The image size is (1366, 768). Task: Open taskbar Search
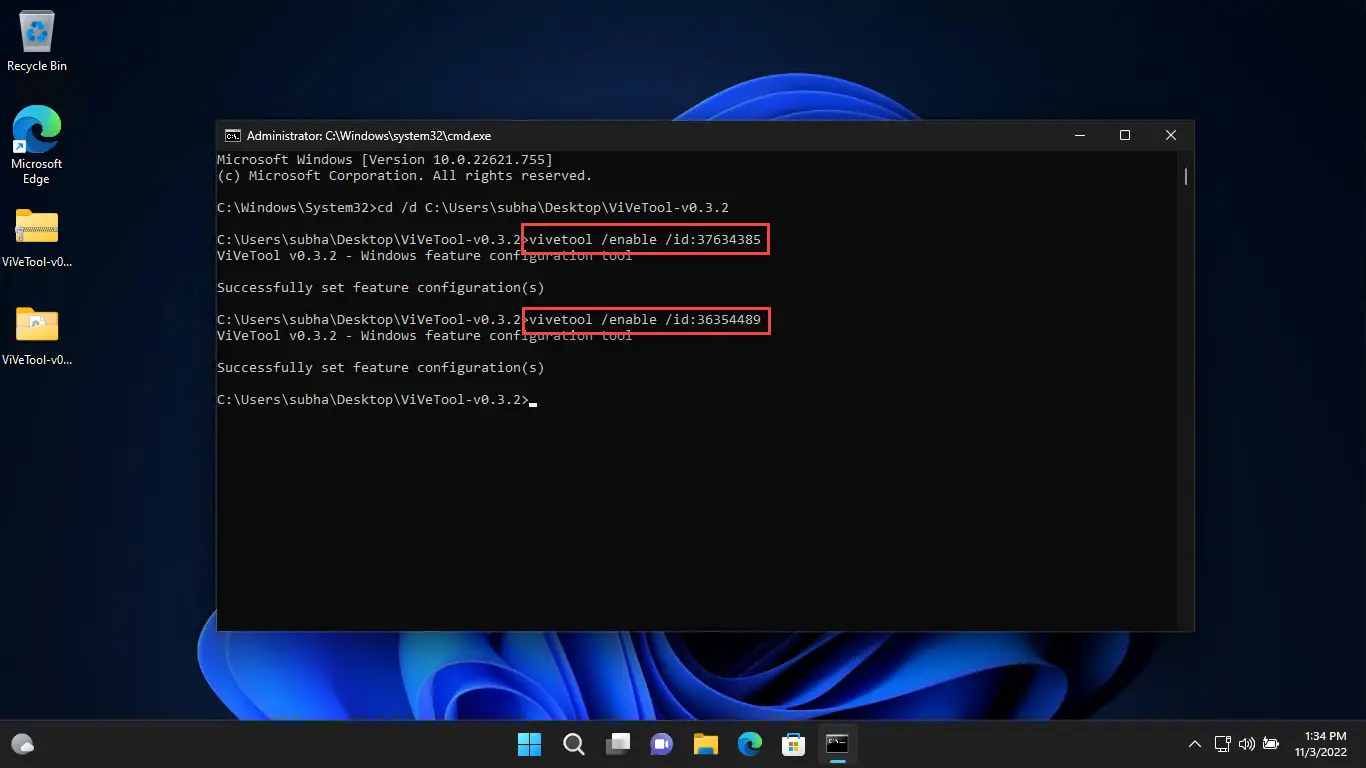(x=574, y=744)
